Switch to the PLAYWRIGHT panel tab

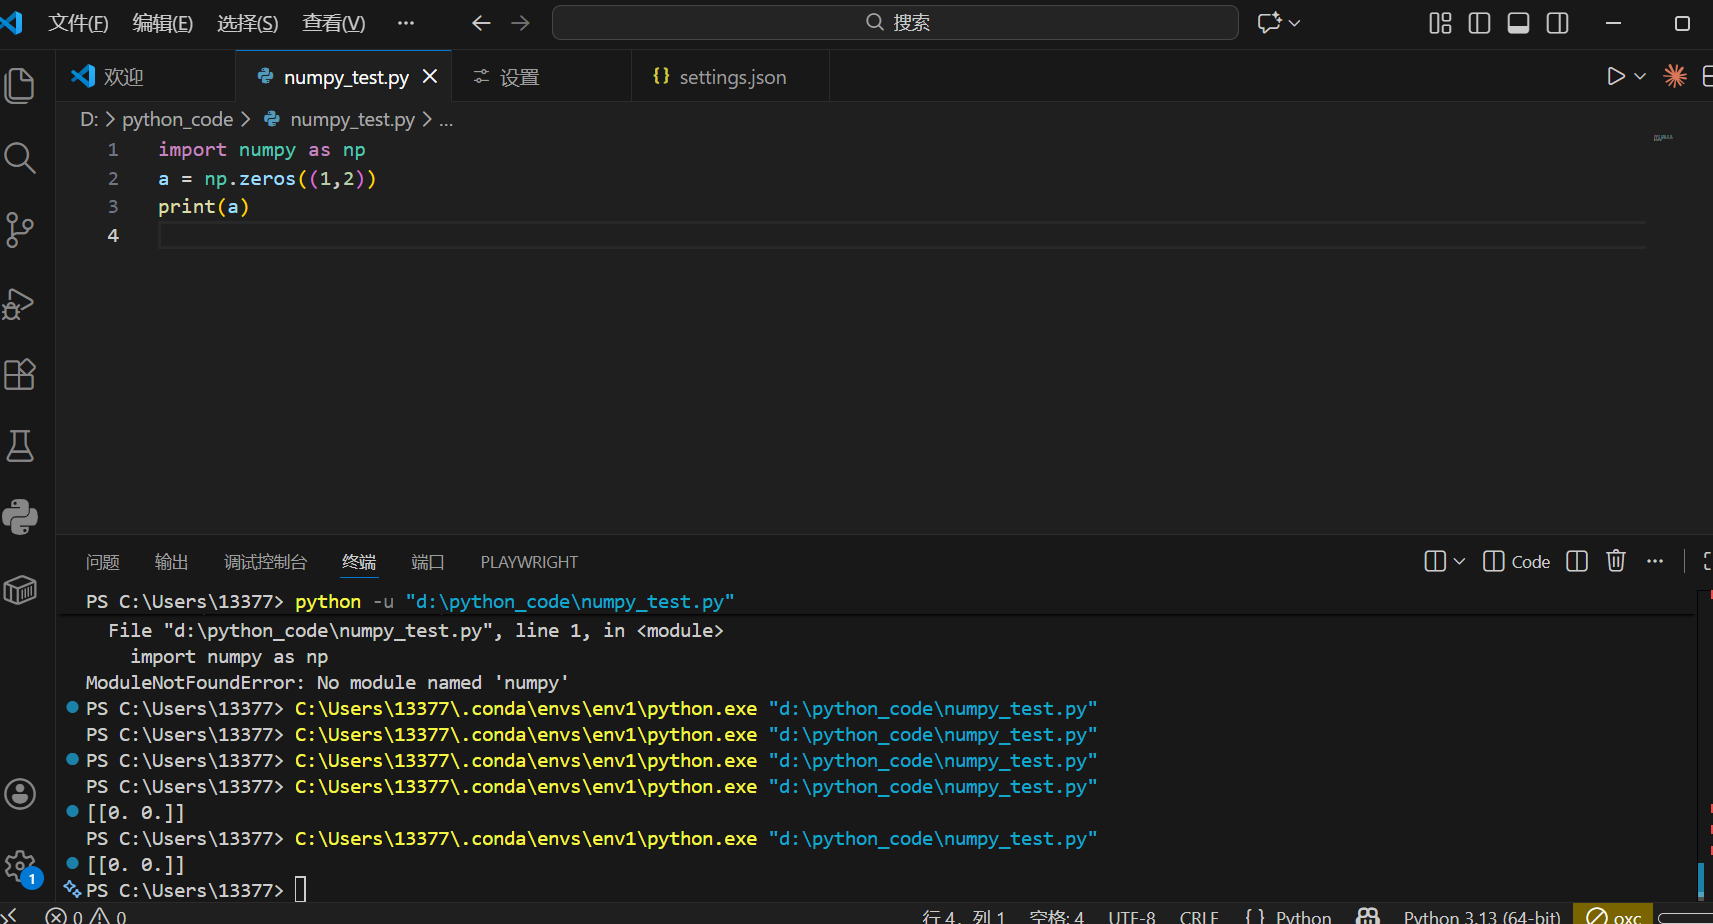[x=529, y=562]
